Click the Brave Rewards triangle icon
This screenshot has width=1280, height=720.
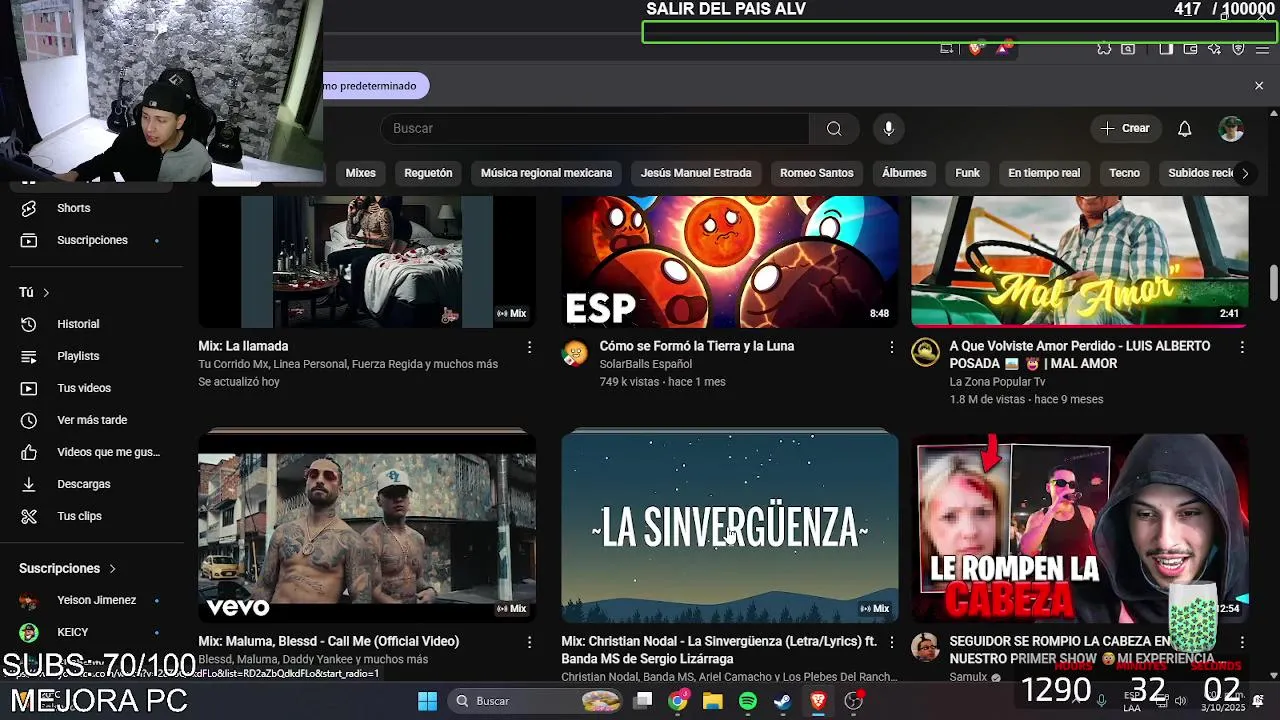coord(1002,48)
